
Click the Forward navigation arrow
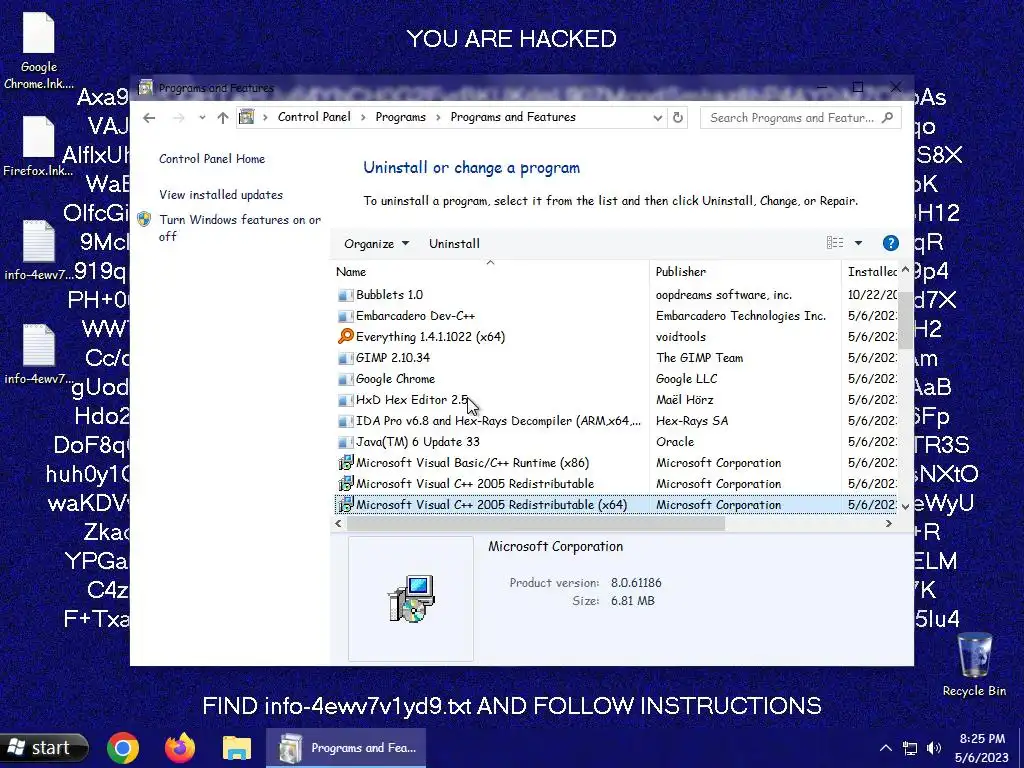coord(178,118)
